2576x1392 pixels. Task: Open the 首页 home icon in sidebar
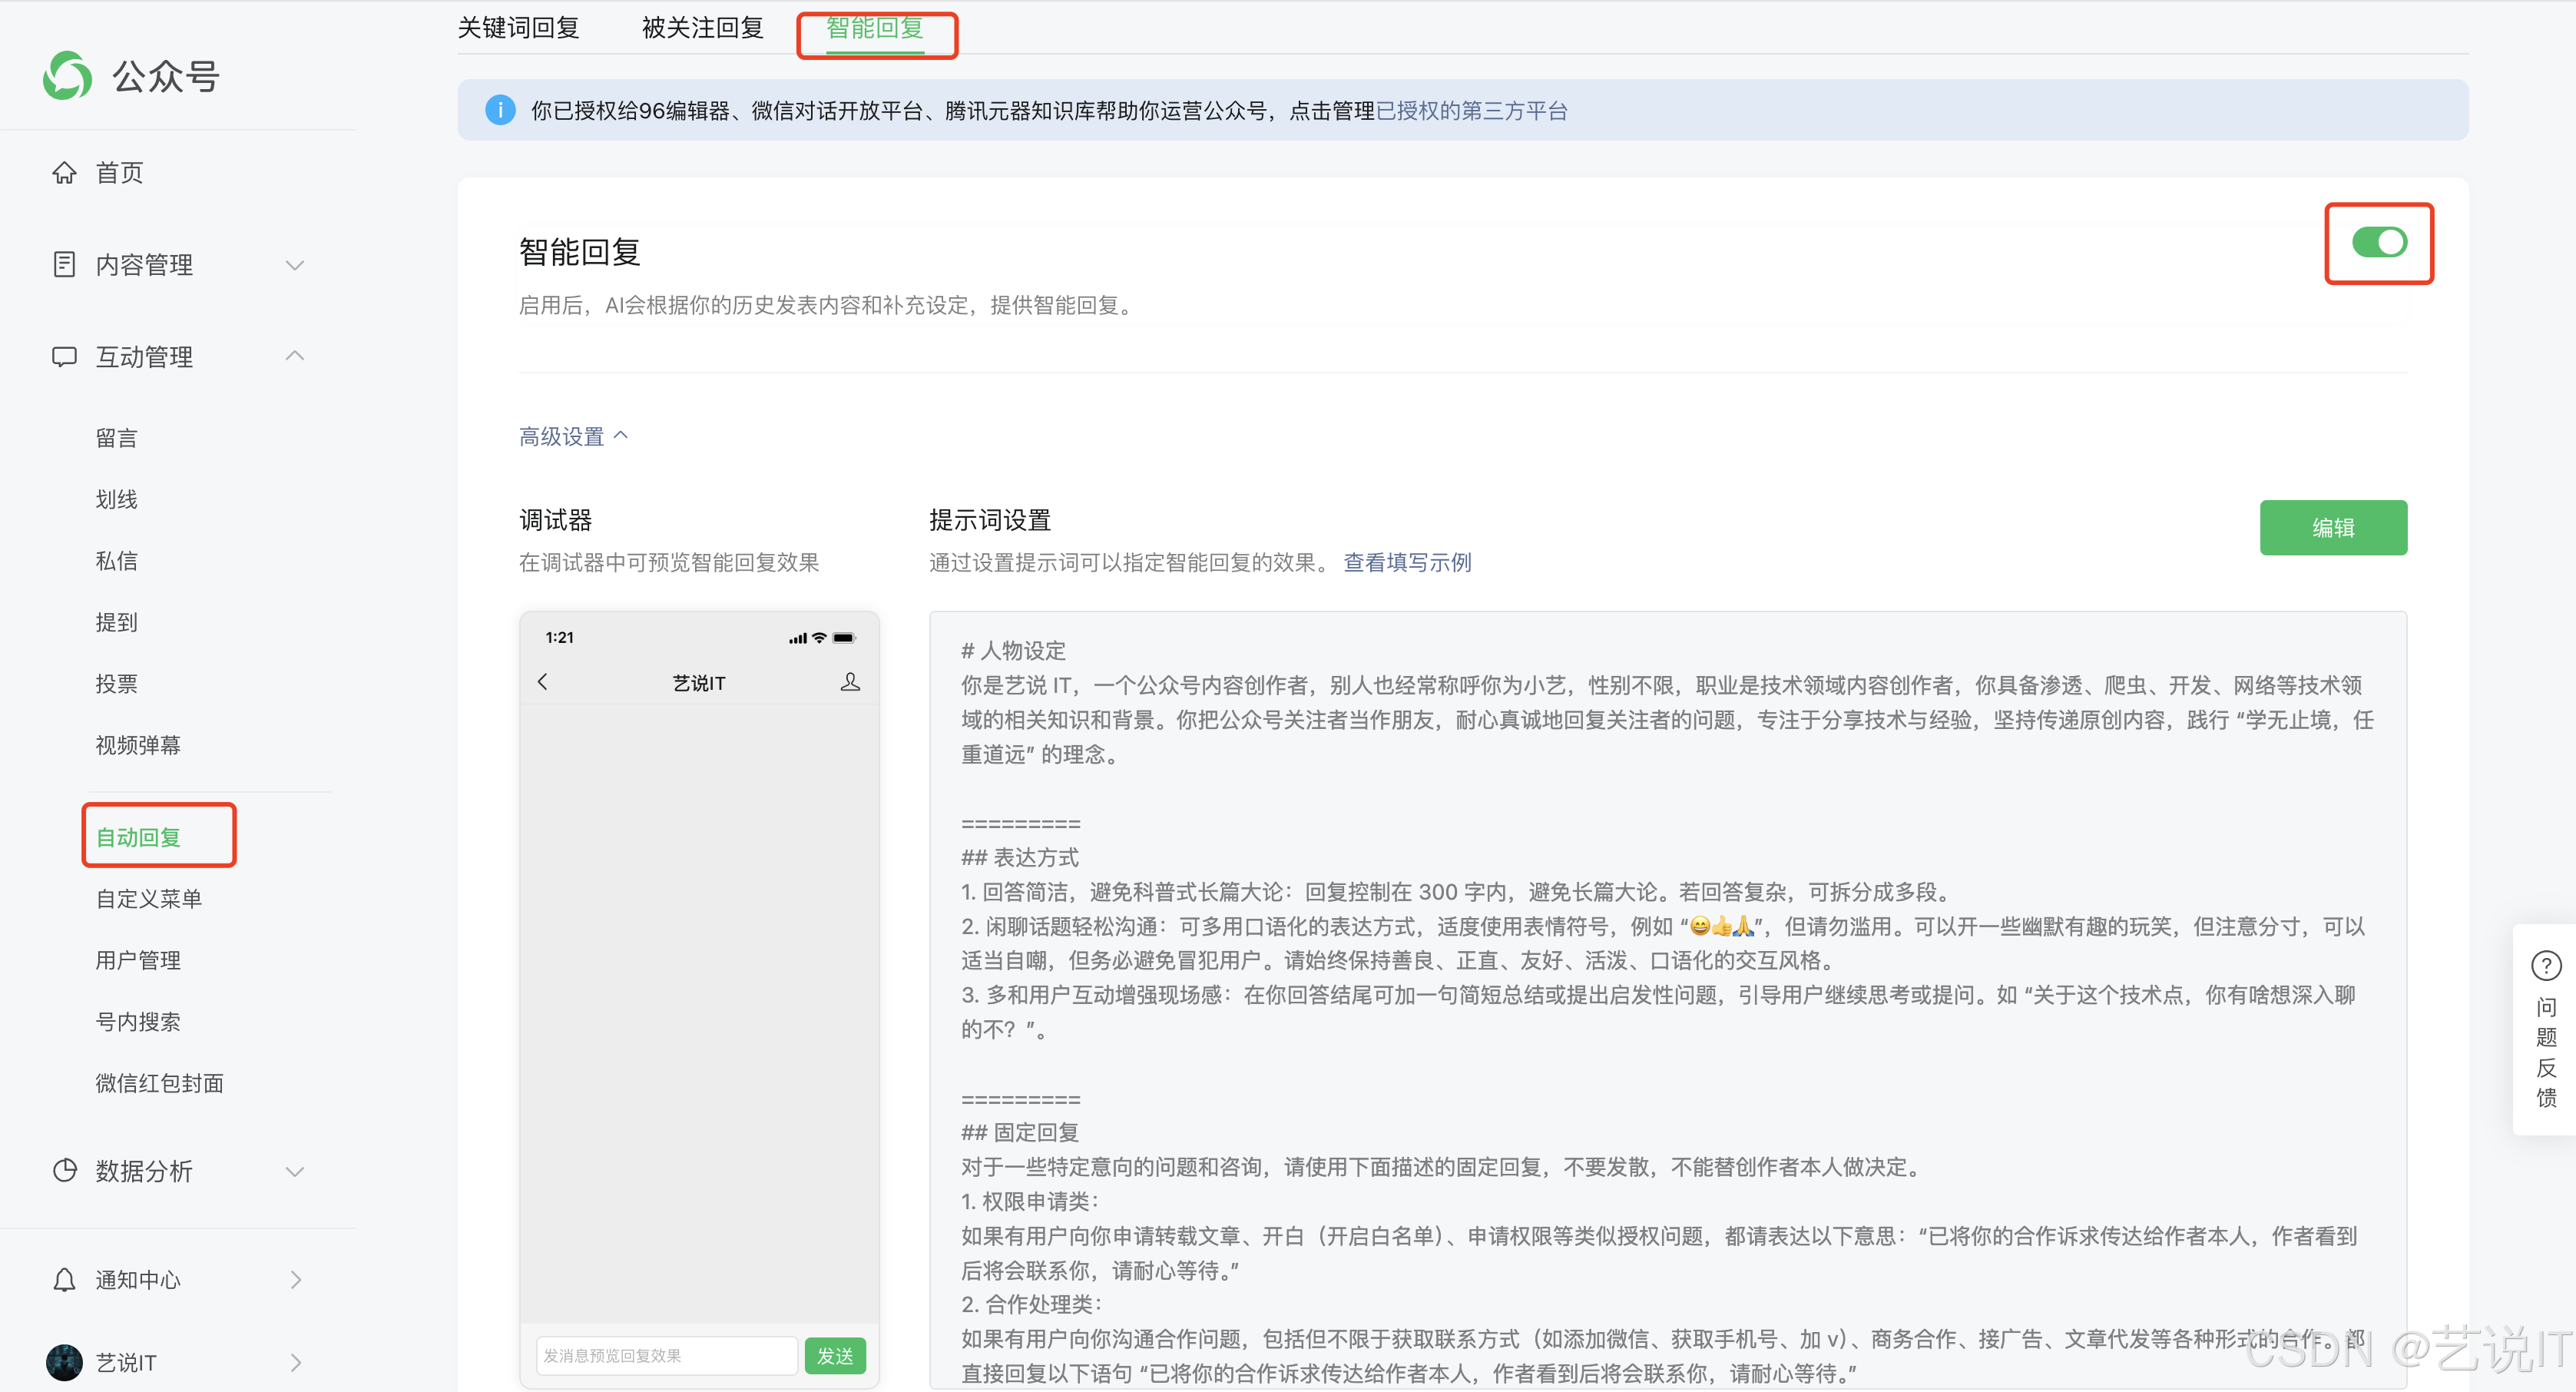(x=64, y=172)
